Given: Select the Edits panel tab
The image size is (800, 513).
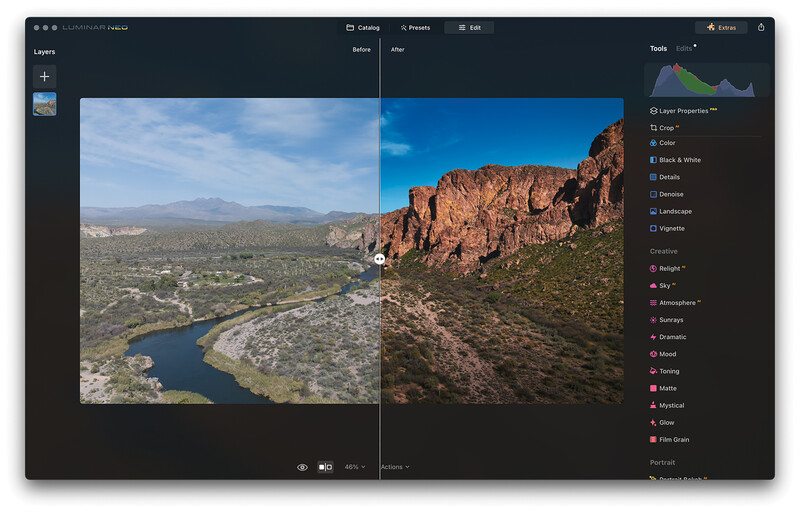Looking at the screenshot, I should tap(684, 48).
